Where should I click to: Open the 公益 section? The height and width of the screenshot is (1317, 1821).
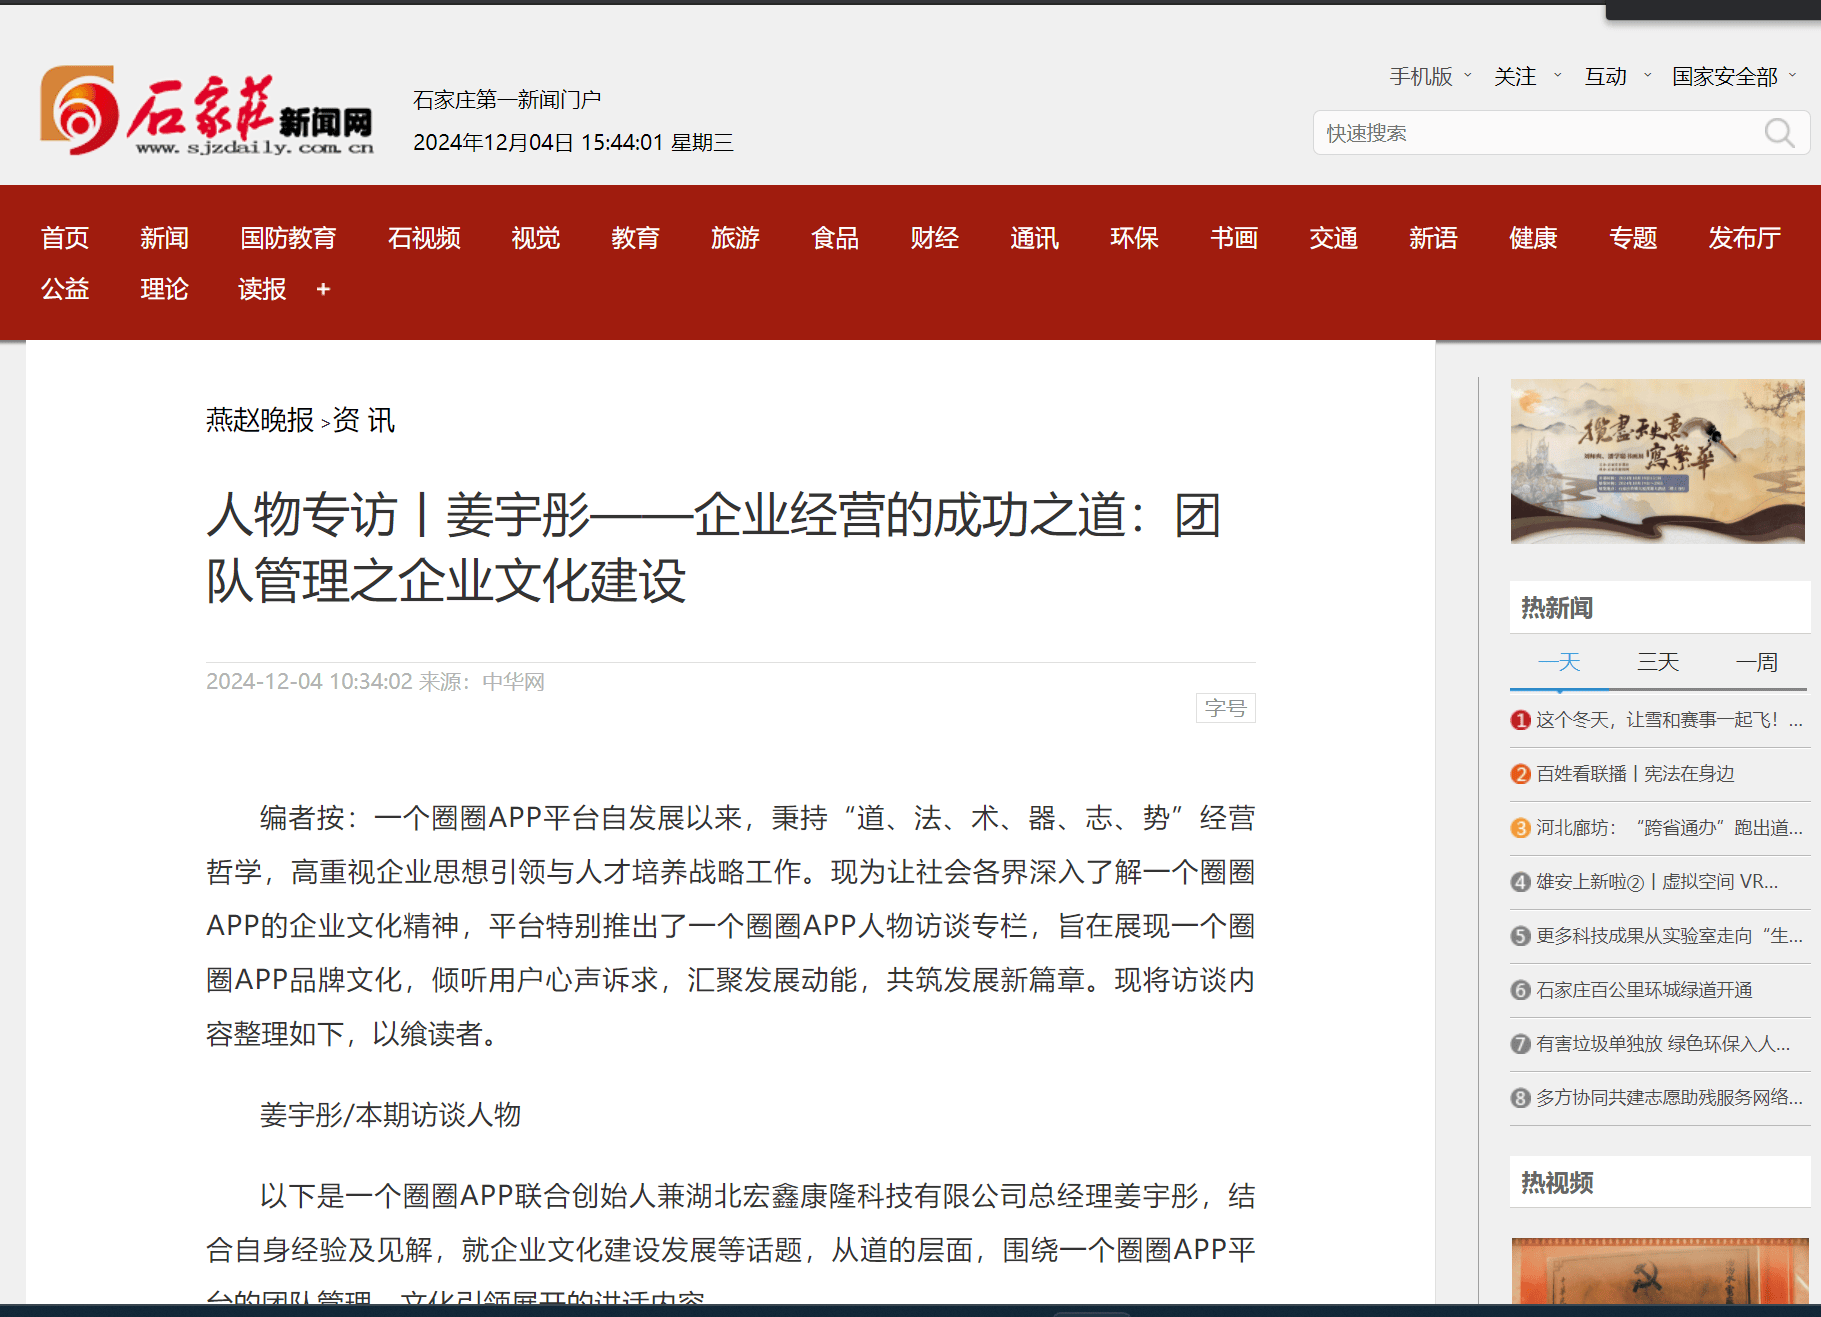[65, 289]
